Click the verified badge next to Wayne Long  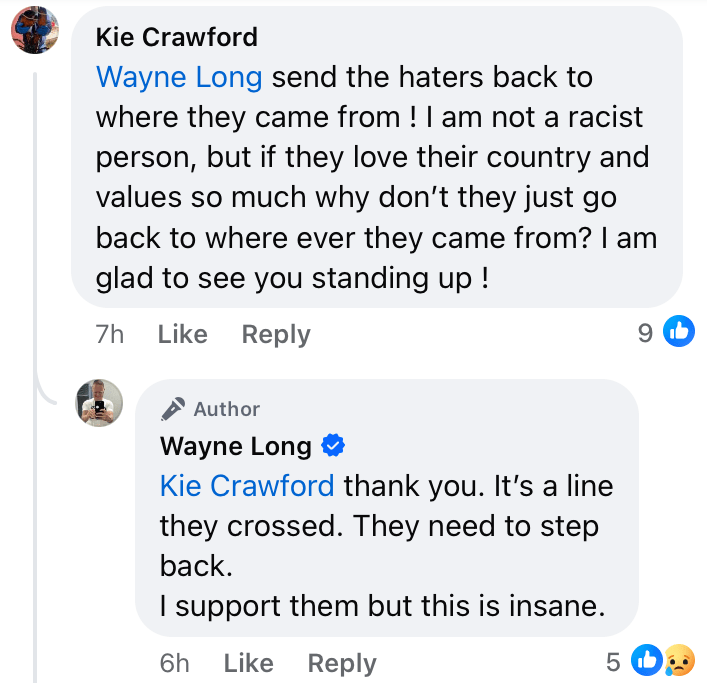[x=332, y=445]
